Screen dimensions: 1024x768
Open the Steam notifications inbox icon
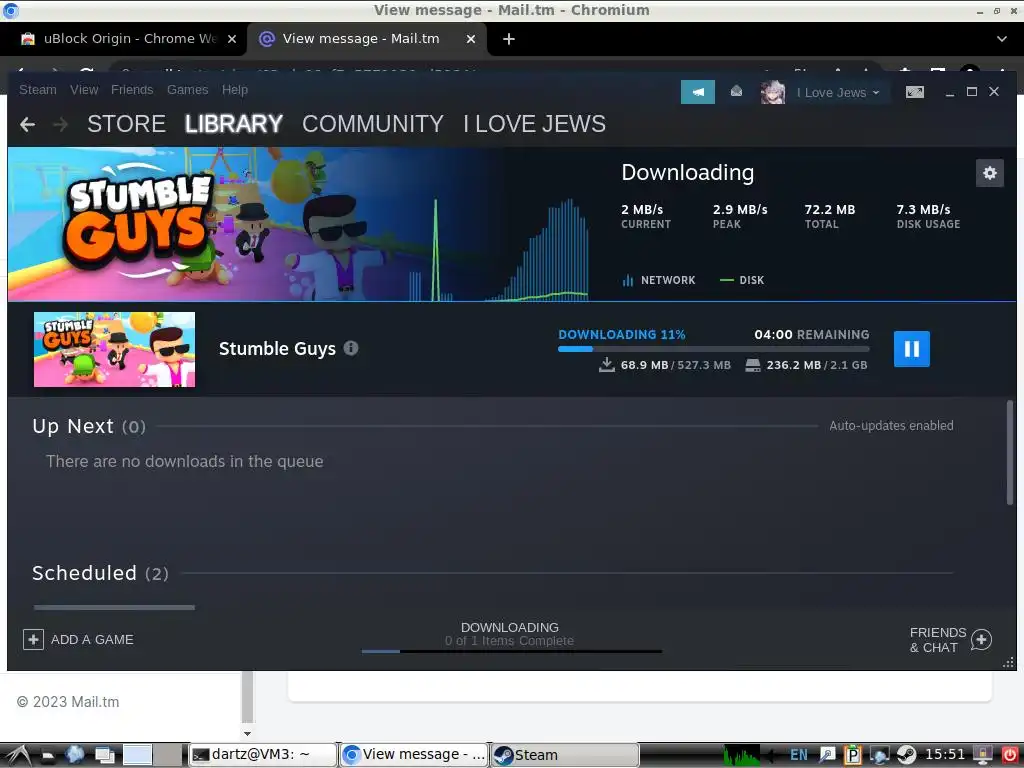(736, 91)
